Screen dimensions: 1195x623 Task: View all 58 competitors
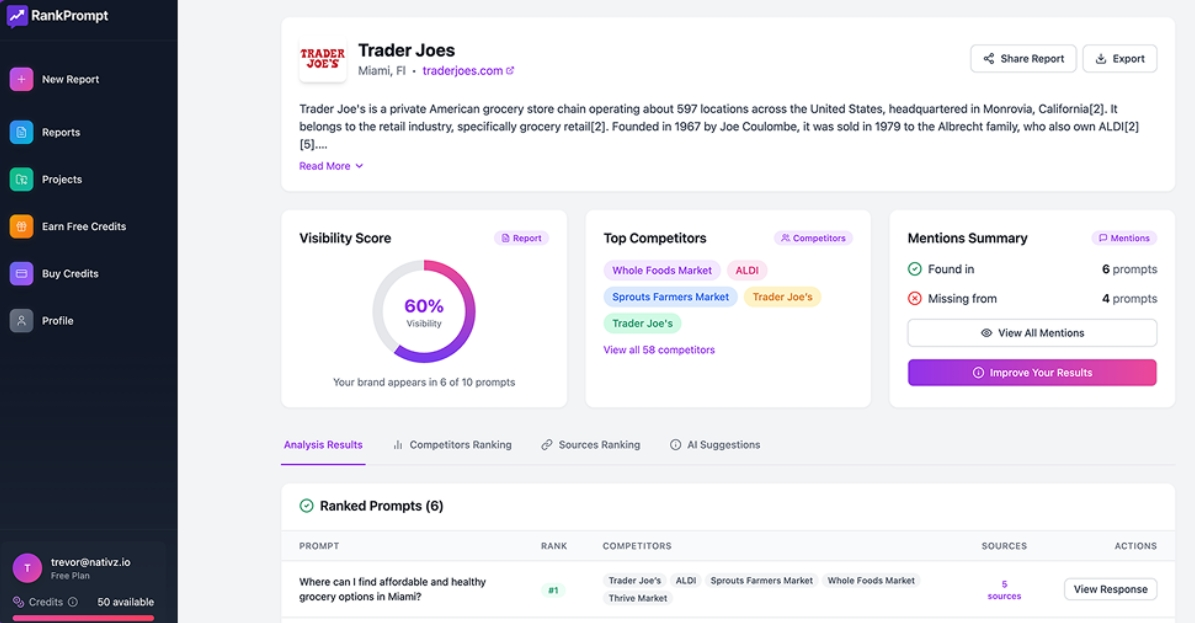(x=659, y=349)
